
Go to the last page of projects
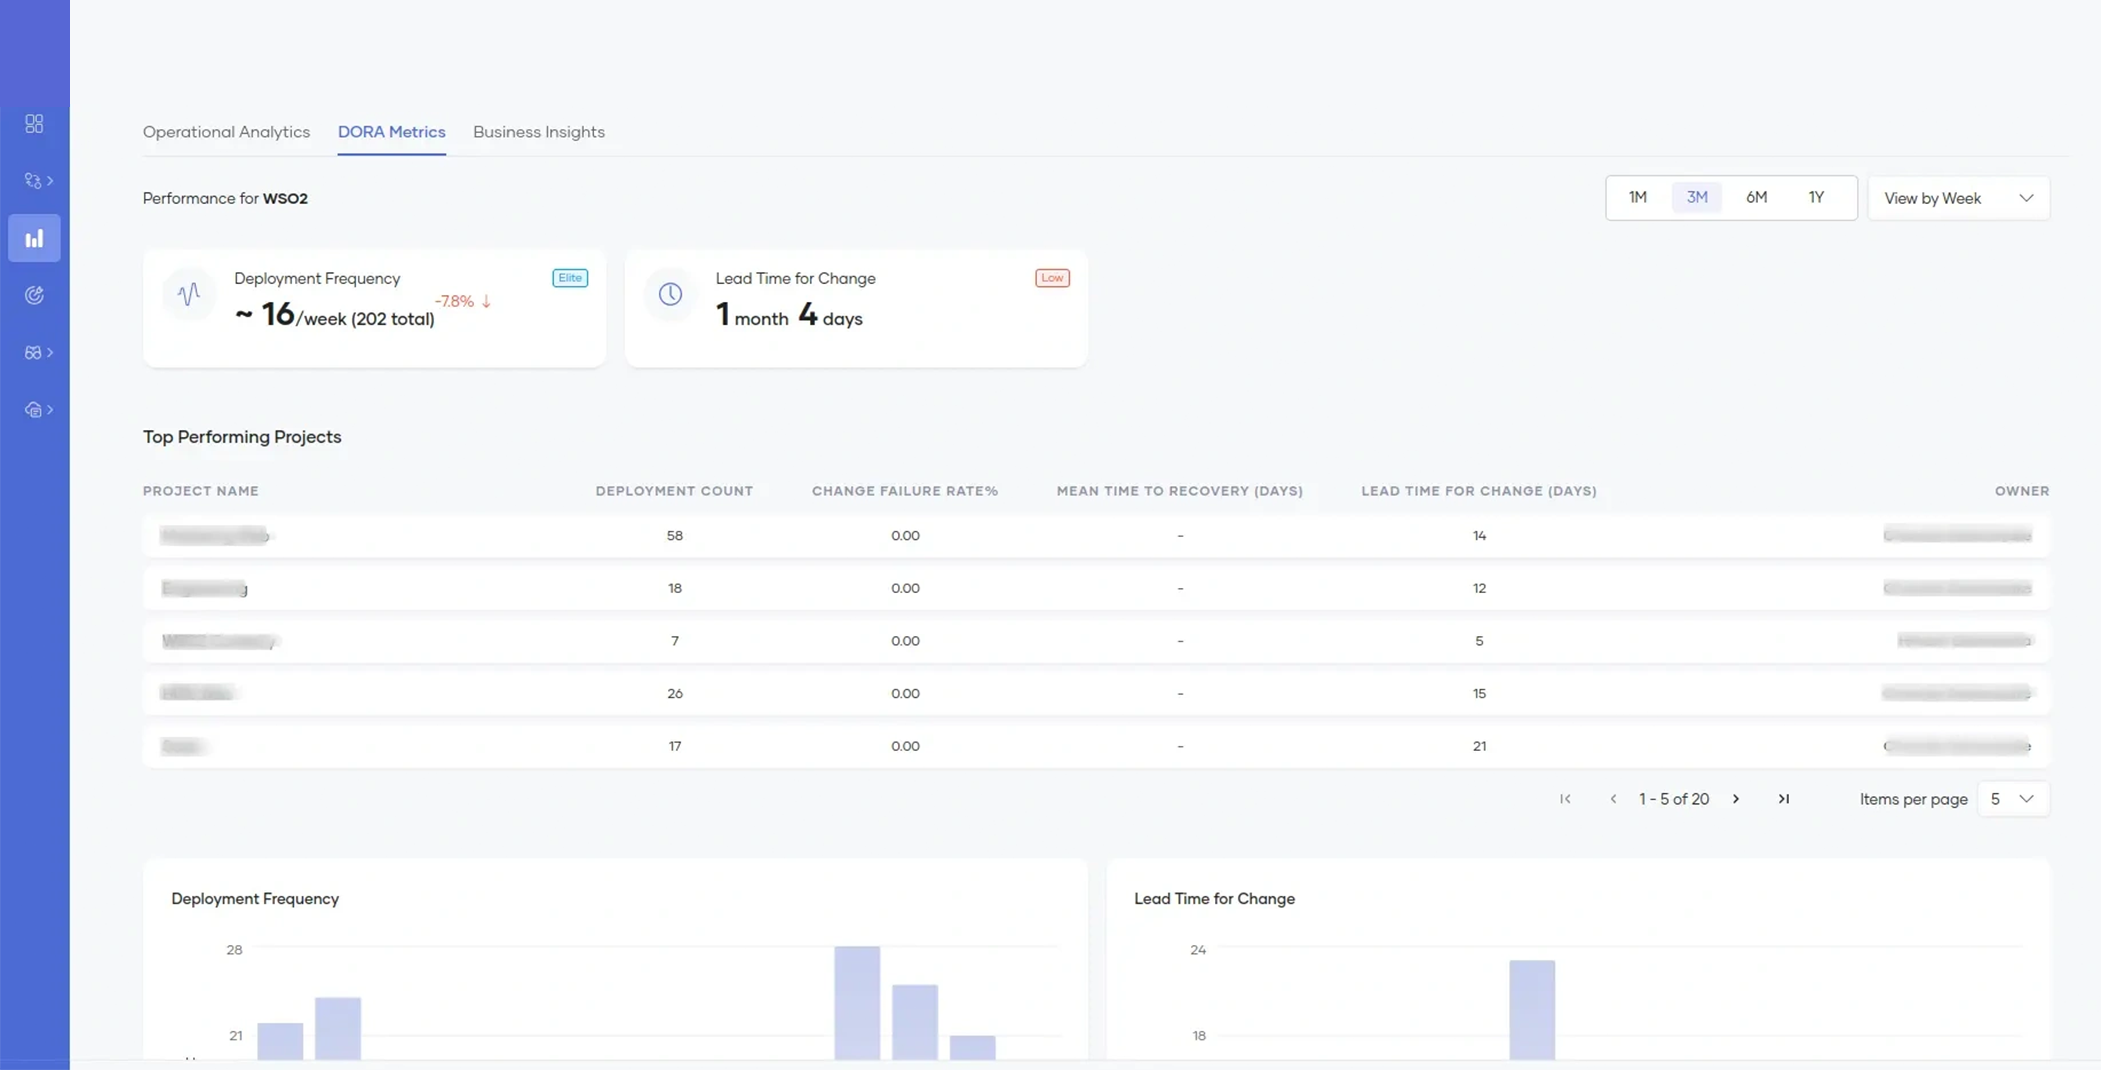pos(1783,799)
